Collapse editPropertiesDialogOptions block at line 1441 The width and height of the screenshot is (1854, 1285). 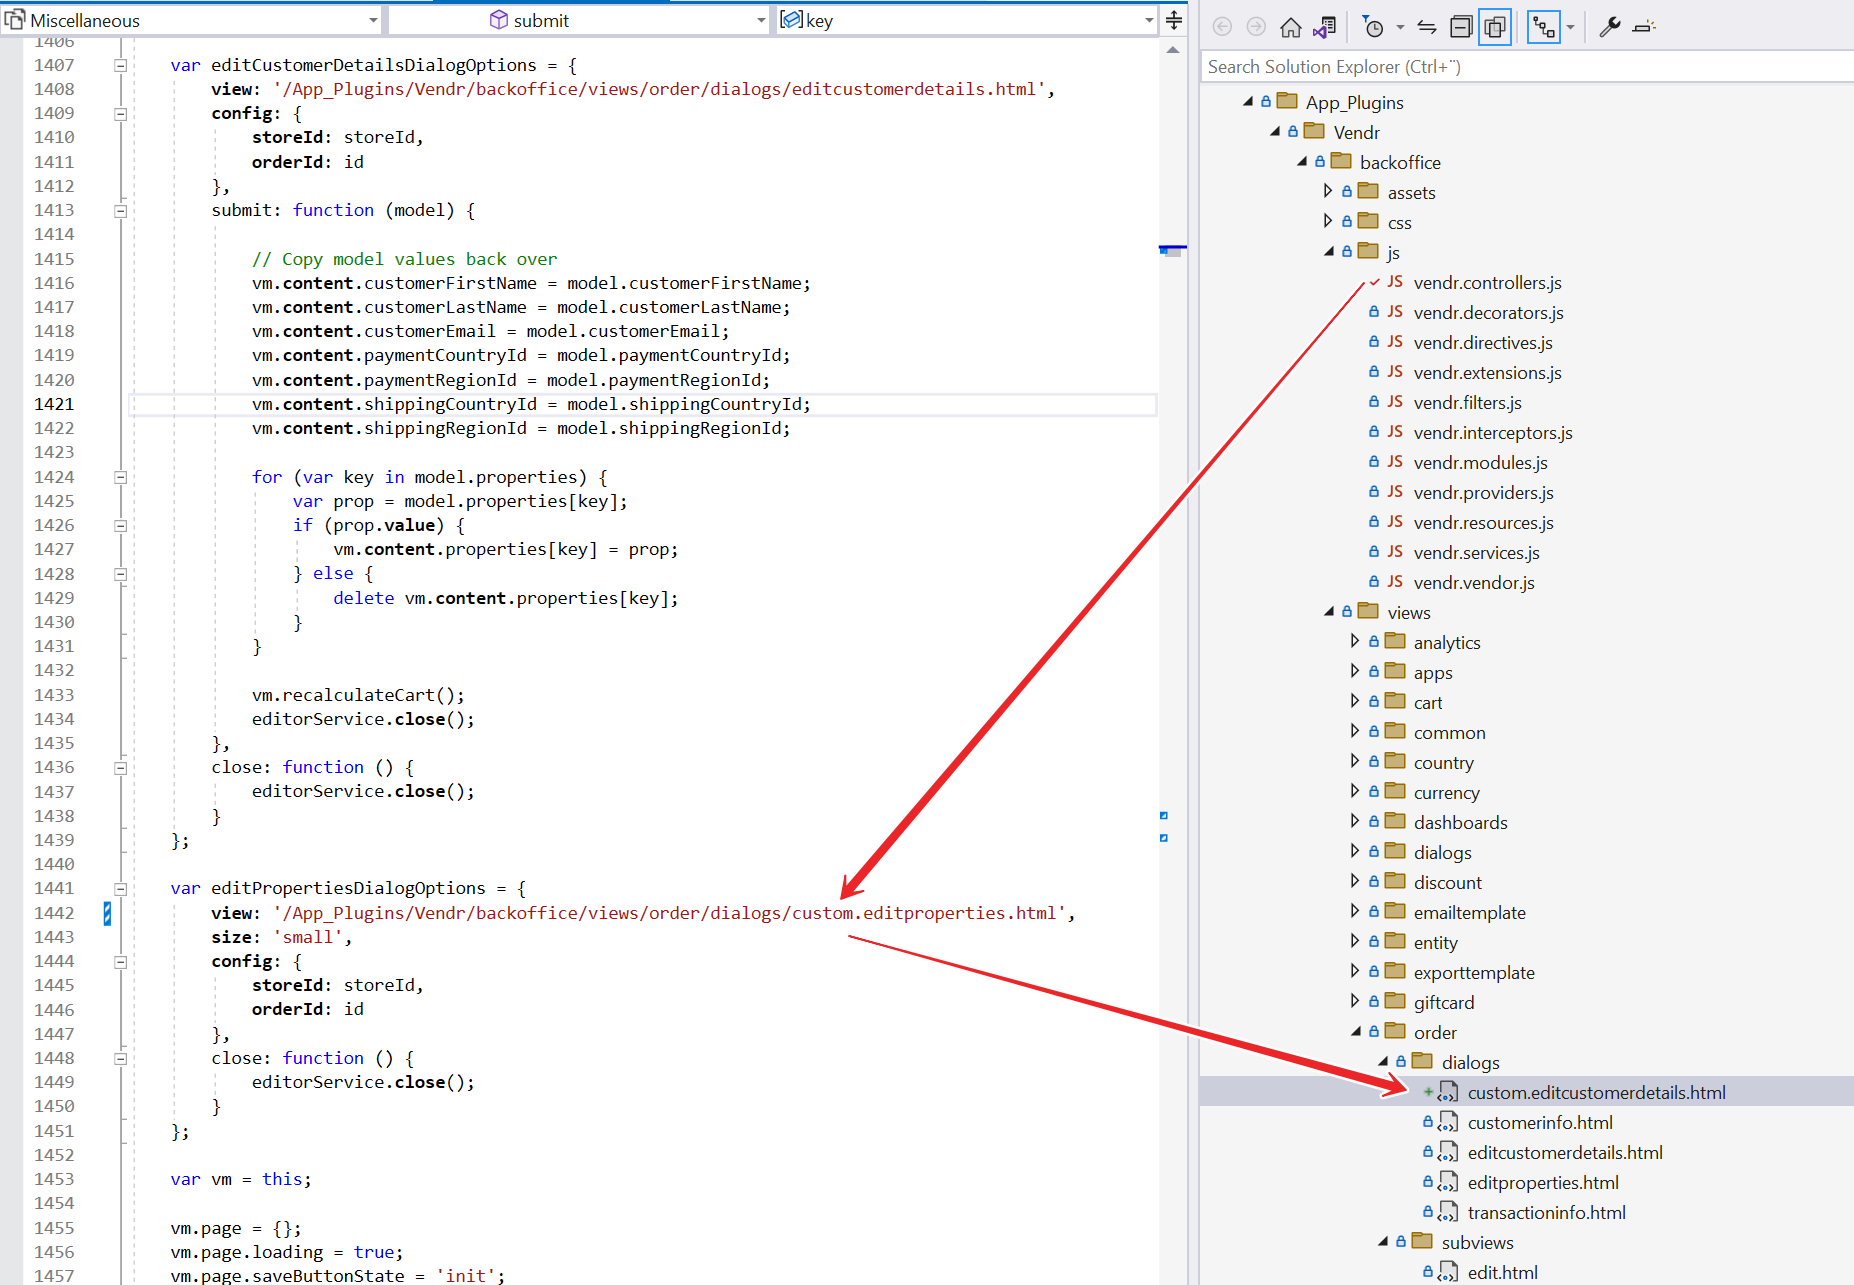pos(120,889)
